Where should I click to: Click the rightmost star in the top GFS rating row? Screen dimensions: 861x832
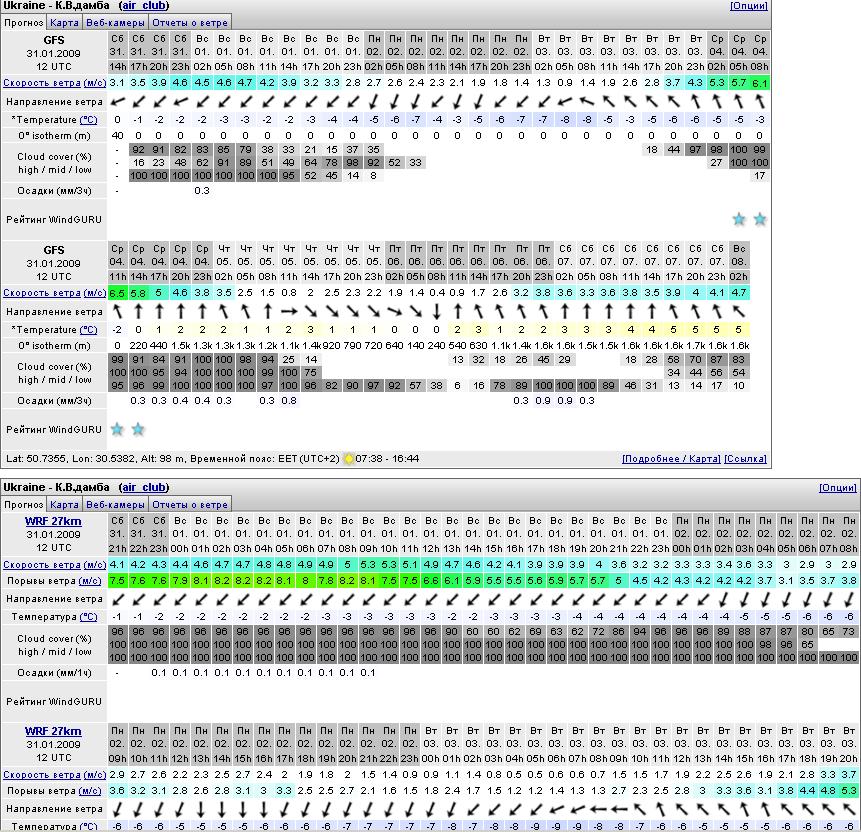(x=760, y=219)
